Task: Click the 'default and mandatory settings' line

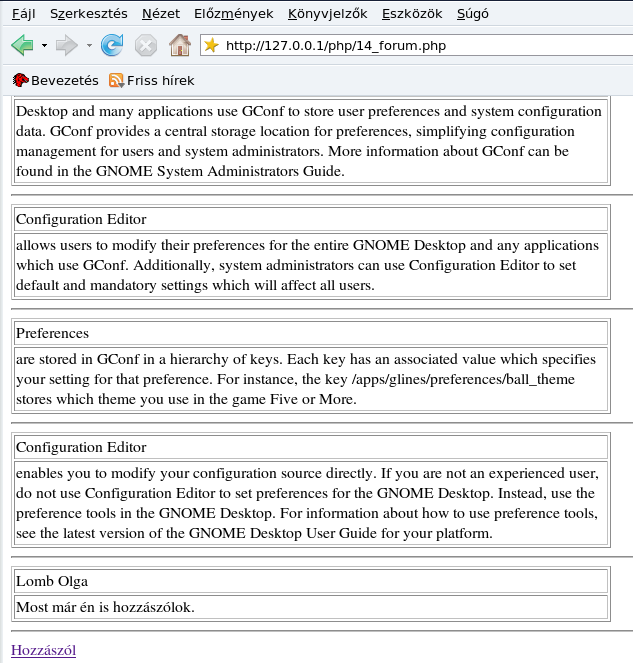Action: 195,285
